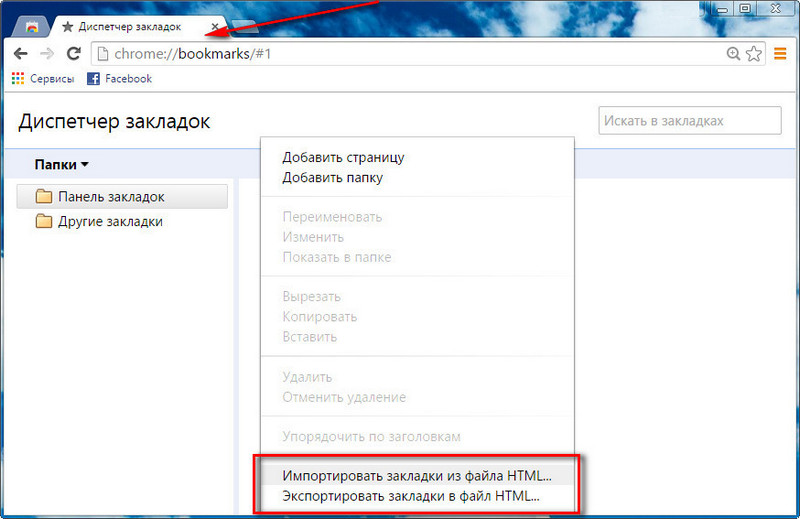Click the bookmark star in the address bar
The height and width of the screenshot is (519, 800).
pyautogui.click(x=755, y=54)
